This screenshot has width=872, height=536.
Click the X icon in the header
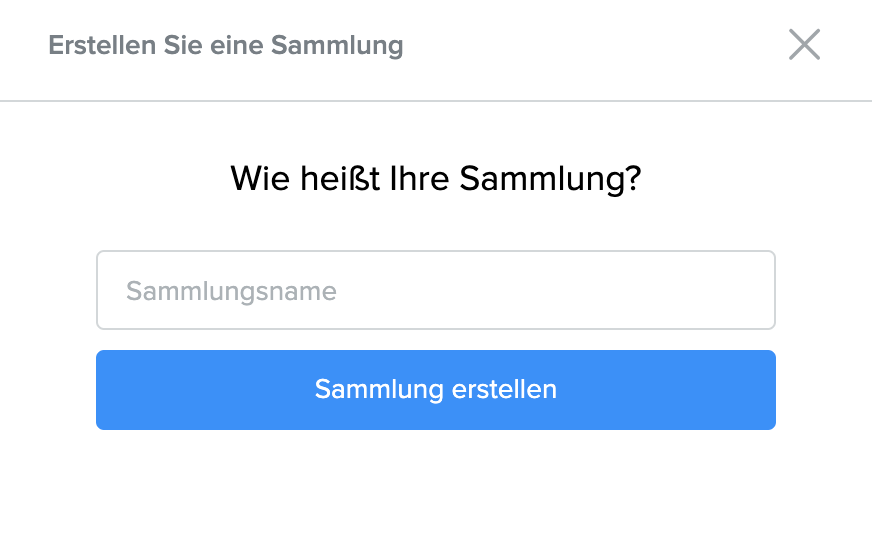(804, 45)
